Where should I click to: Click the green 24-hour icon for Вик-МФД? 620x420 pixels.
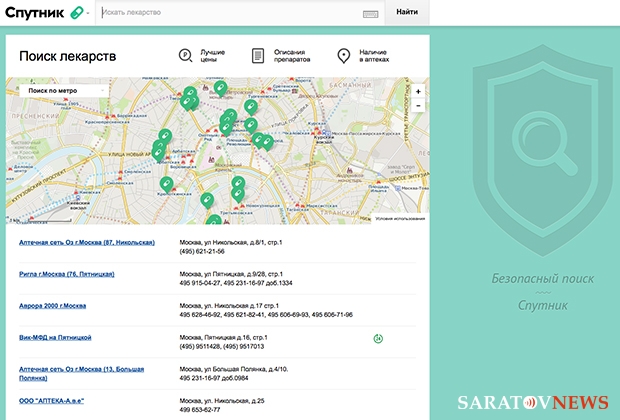tap(378, 338)
